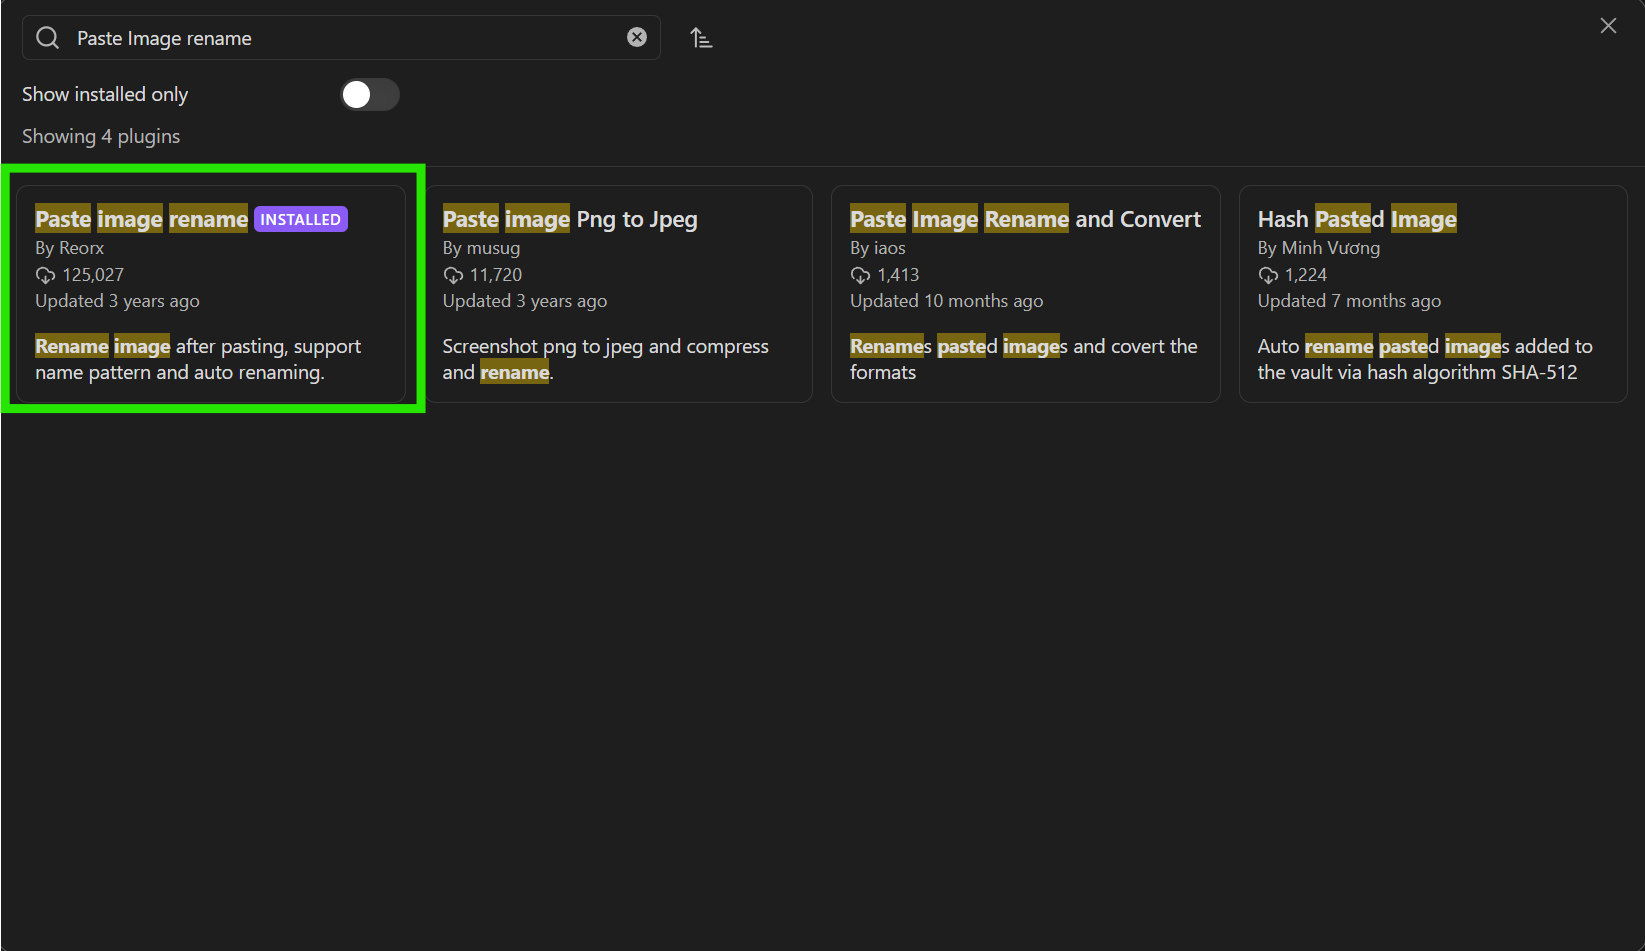
Task: Click author text By iaos
Action: point(878,248)
